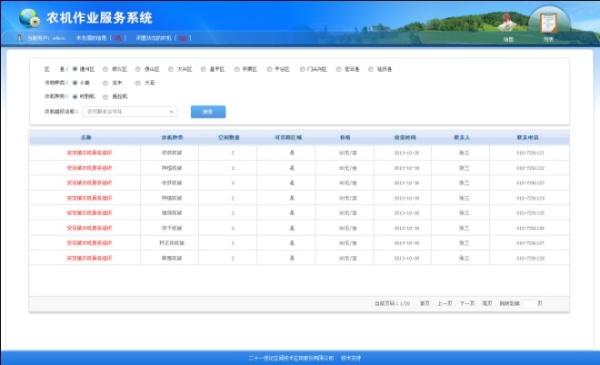Choose the 大豆 crop type option
The image size is (600, 365).
tap(138, 83)
